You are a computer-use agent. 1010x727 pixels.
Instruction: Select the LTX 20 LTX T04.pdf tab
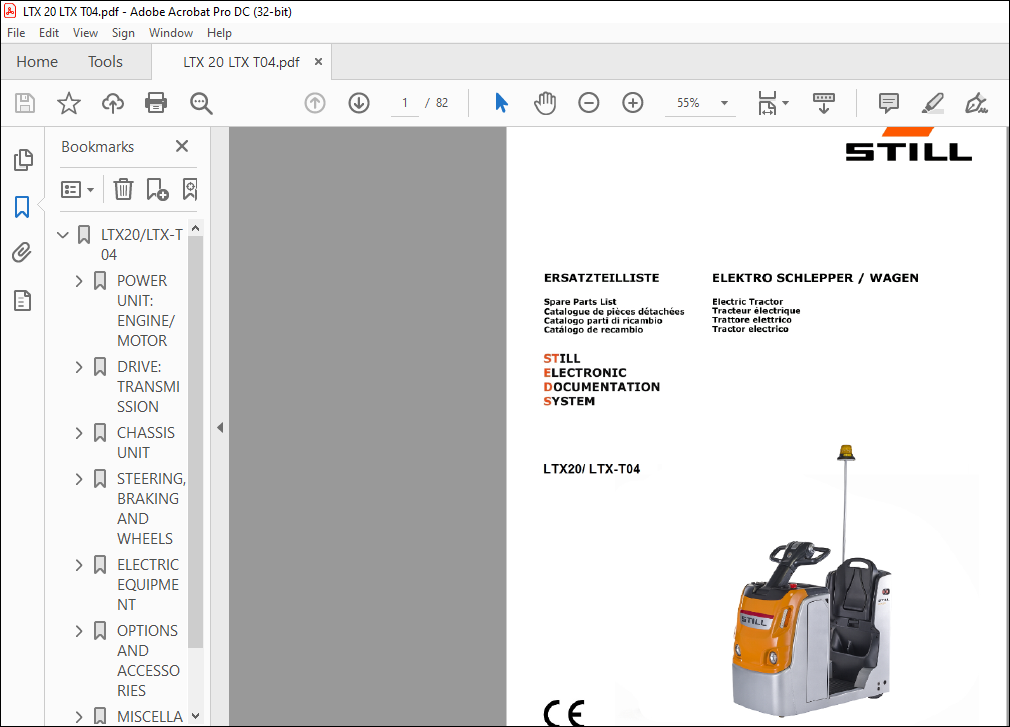[241, 62]
